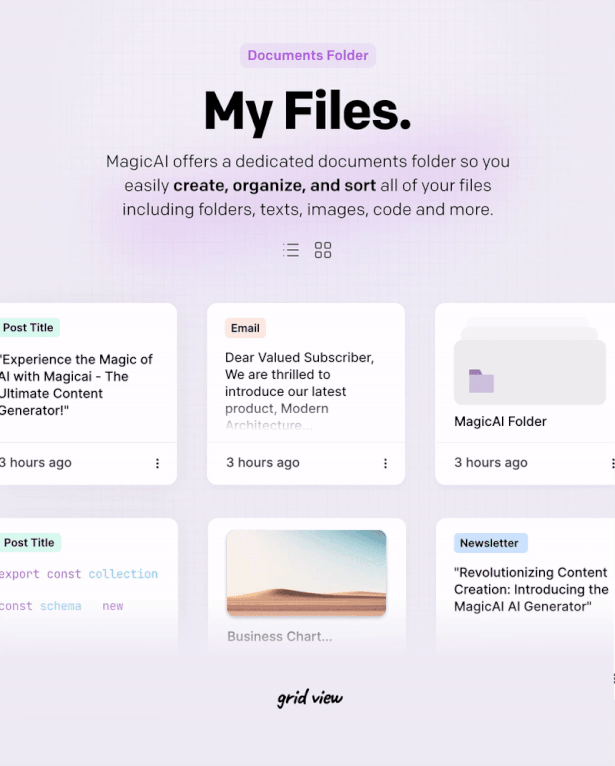Click Post Title tag on the 'Experience the Magic' card
615x766 pixels.
[29, 328]
